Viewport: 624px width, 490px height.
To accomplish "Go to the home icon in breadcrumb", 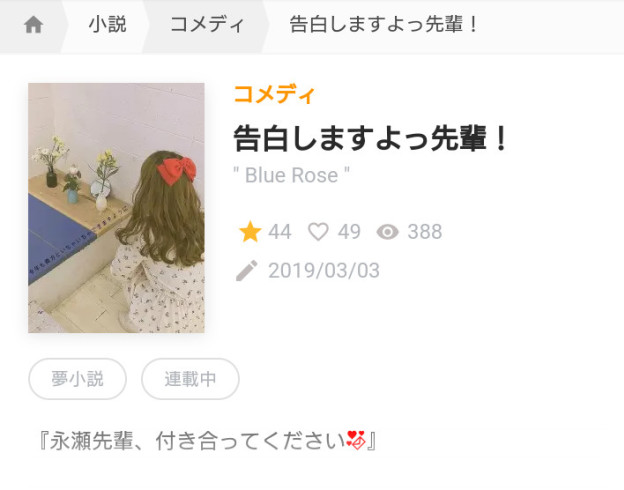I will pos(33,25).
